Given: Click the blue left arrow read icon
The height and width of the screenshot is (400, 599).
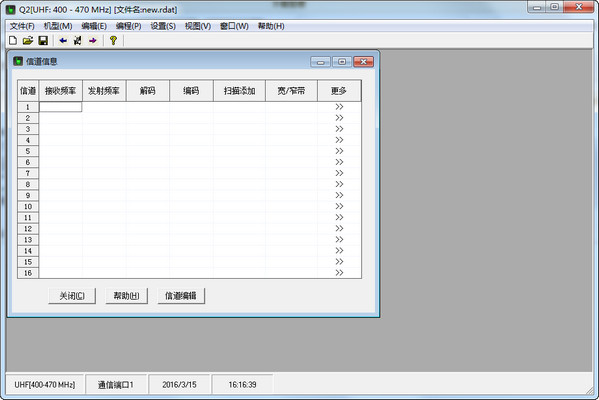Looking at the screenshot, I should (63, 40).
